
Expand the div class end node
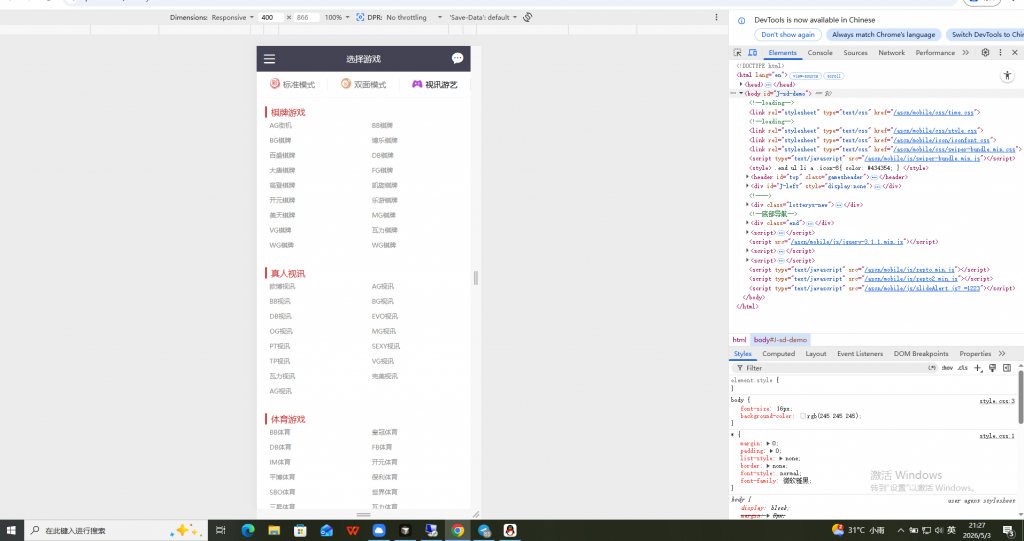point(748,223)
